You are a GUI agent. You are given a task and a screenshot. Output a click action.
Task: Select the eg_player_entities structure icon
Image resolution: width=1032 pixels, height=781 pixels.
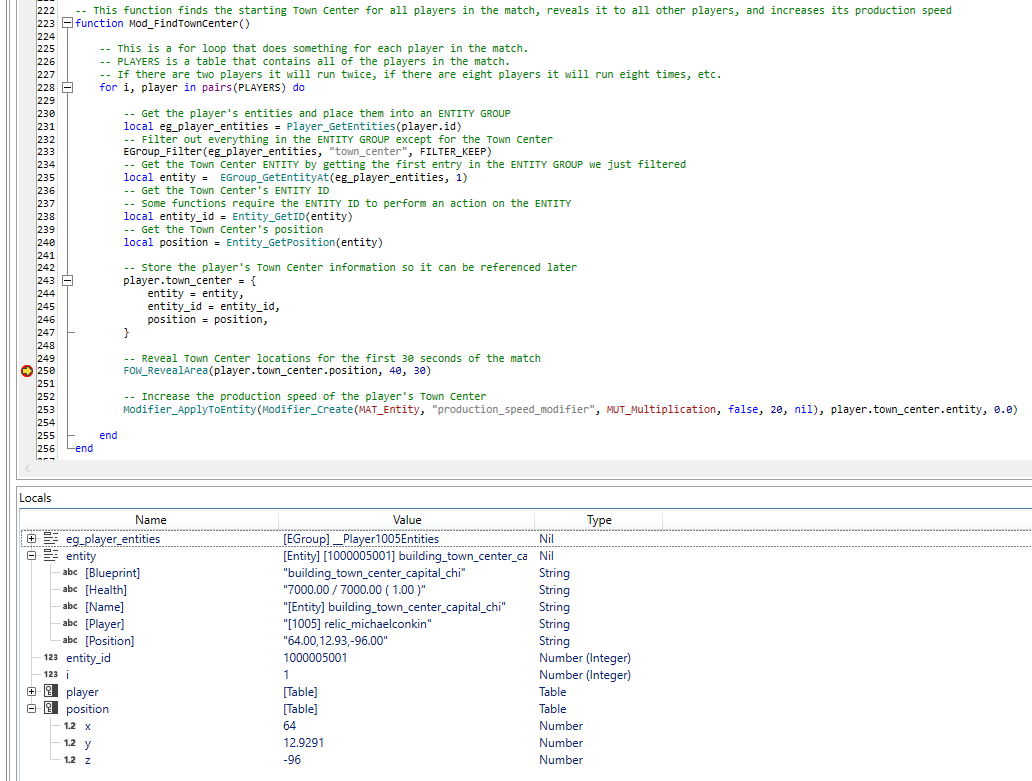[51, 539]
